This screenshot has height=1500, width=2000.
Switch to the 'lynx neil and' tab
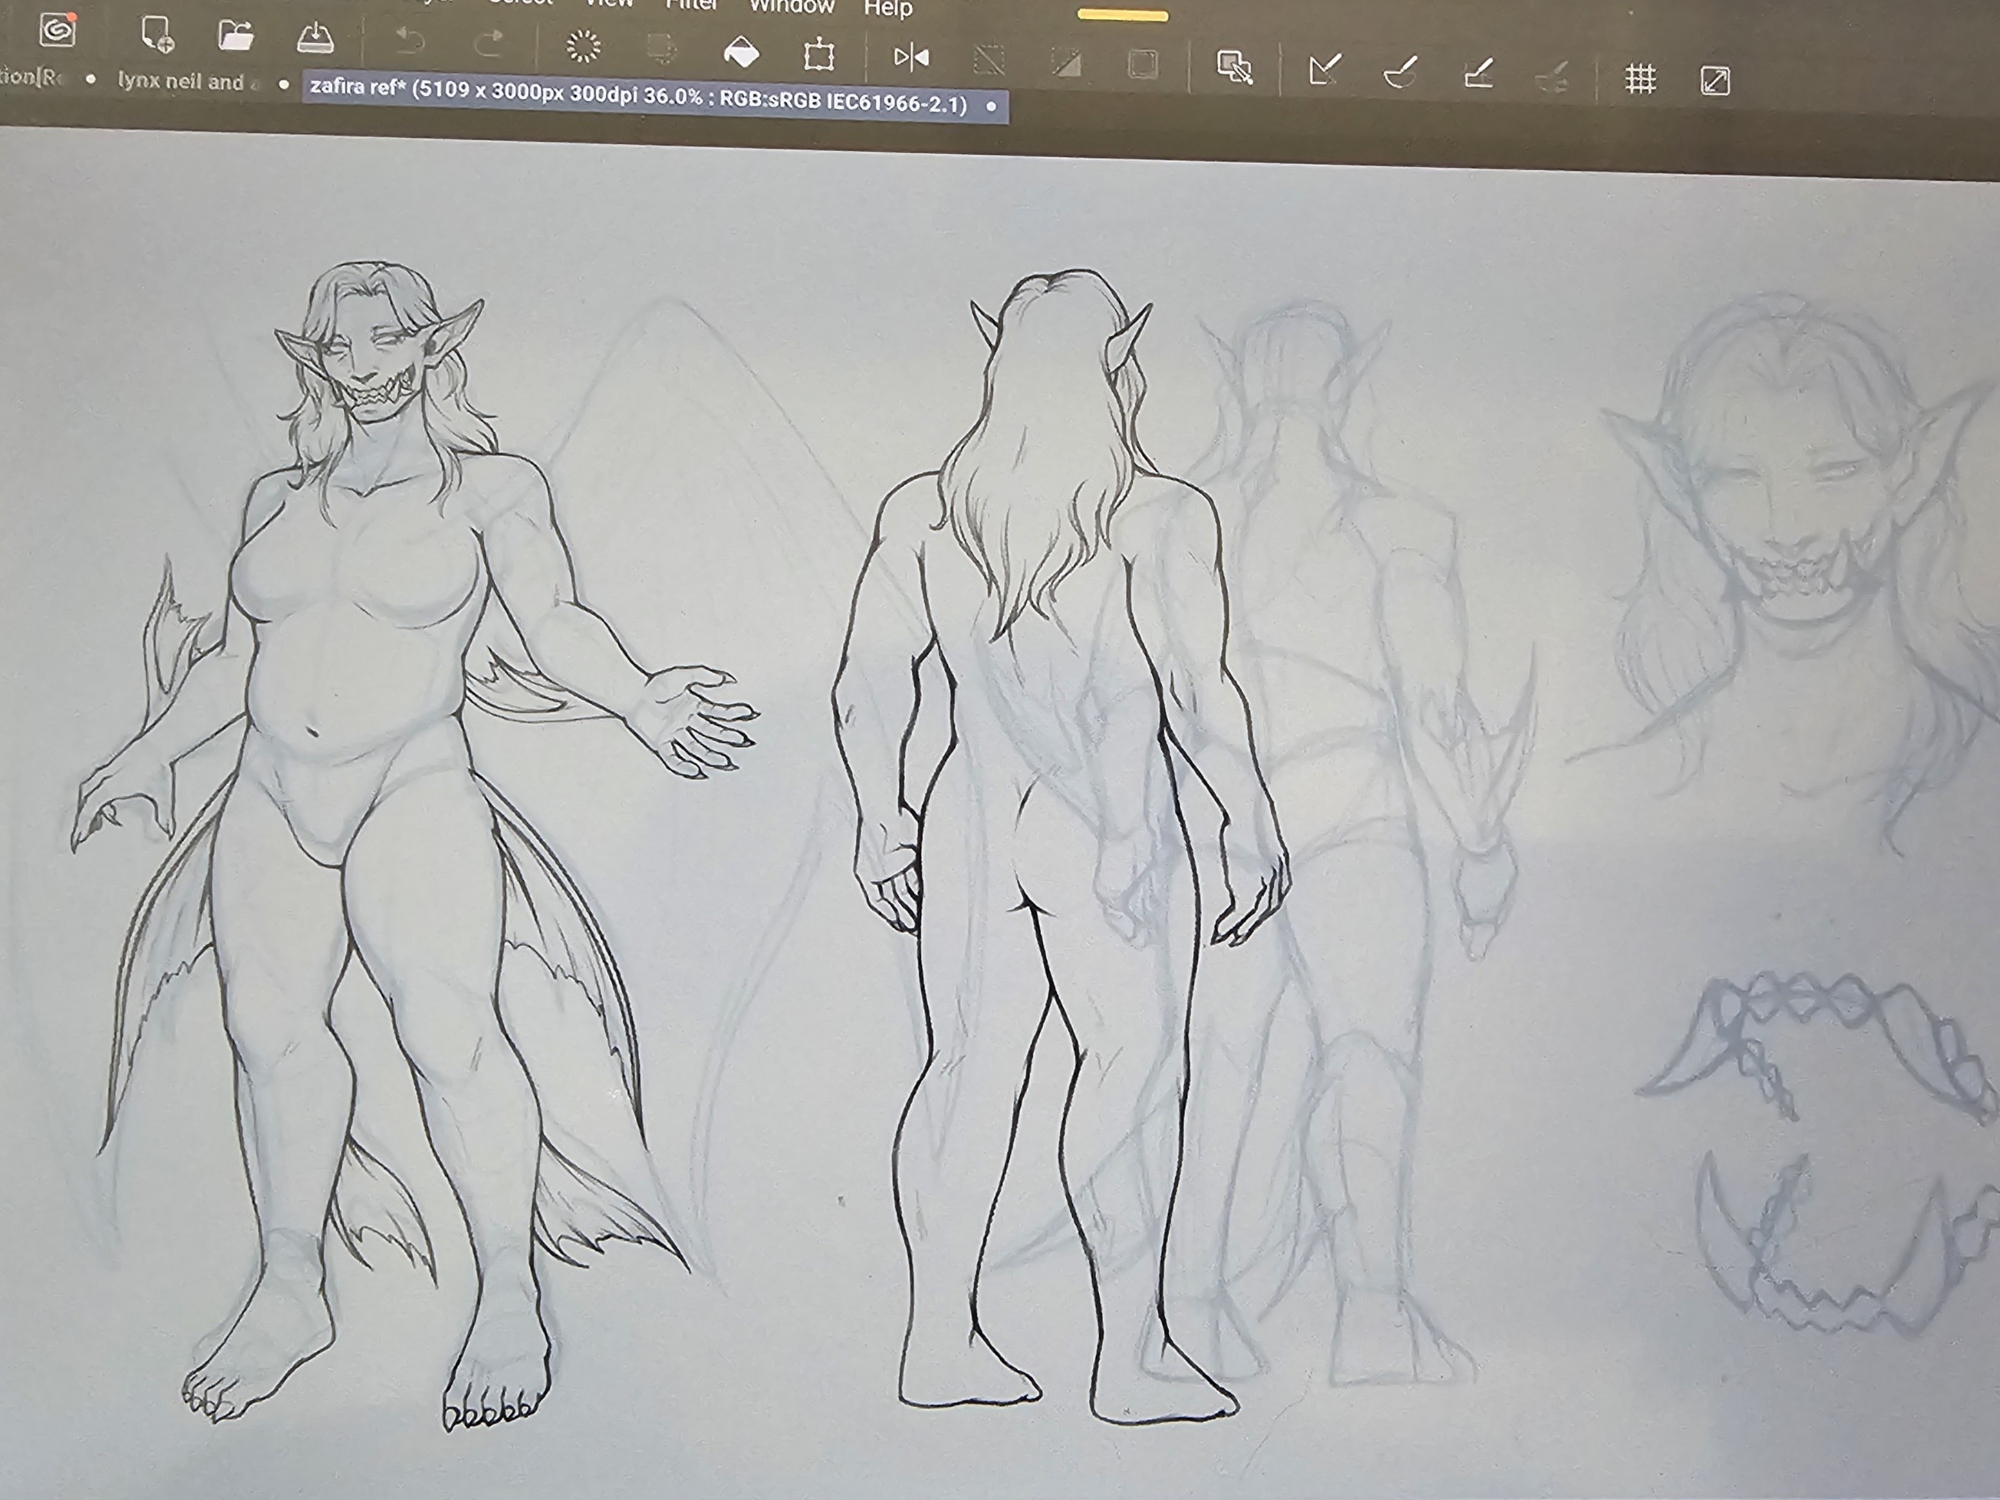[x=182, y=82]
